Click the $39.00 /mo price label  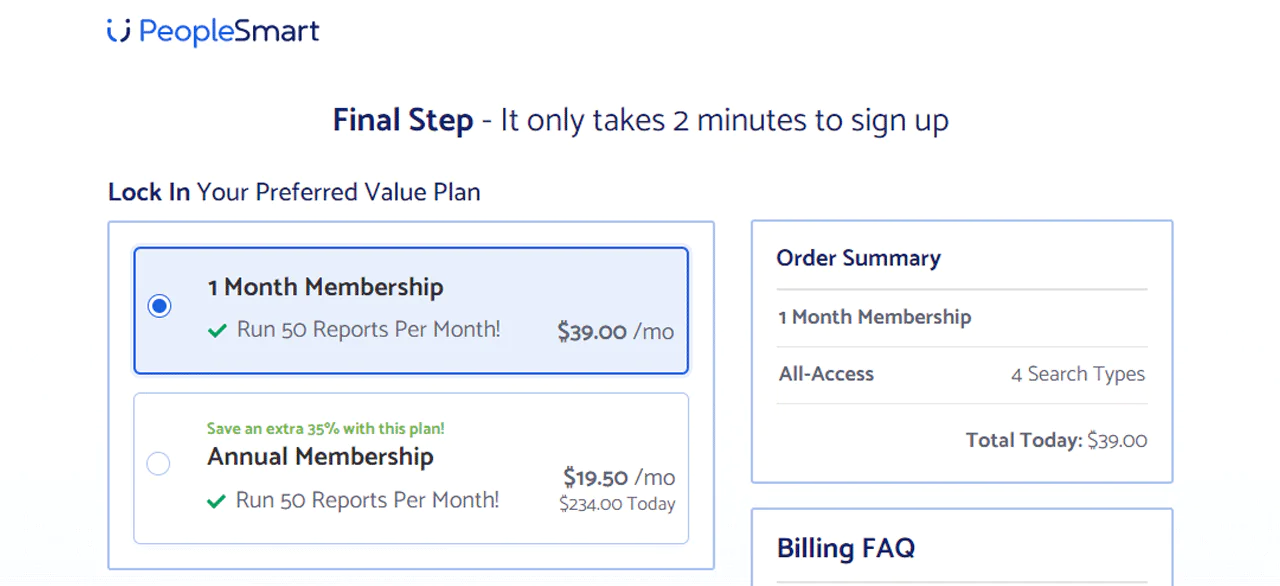point(615,332)
